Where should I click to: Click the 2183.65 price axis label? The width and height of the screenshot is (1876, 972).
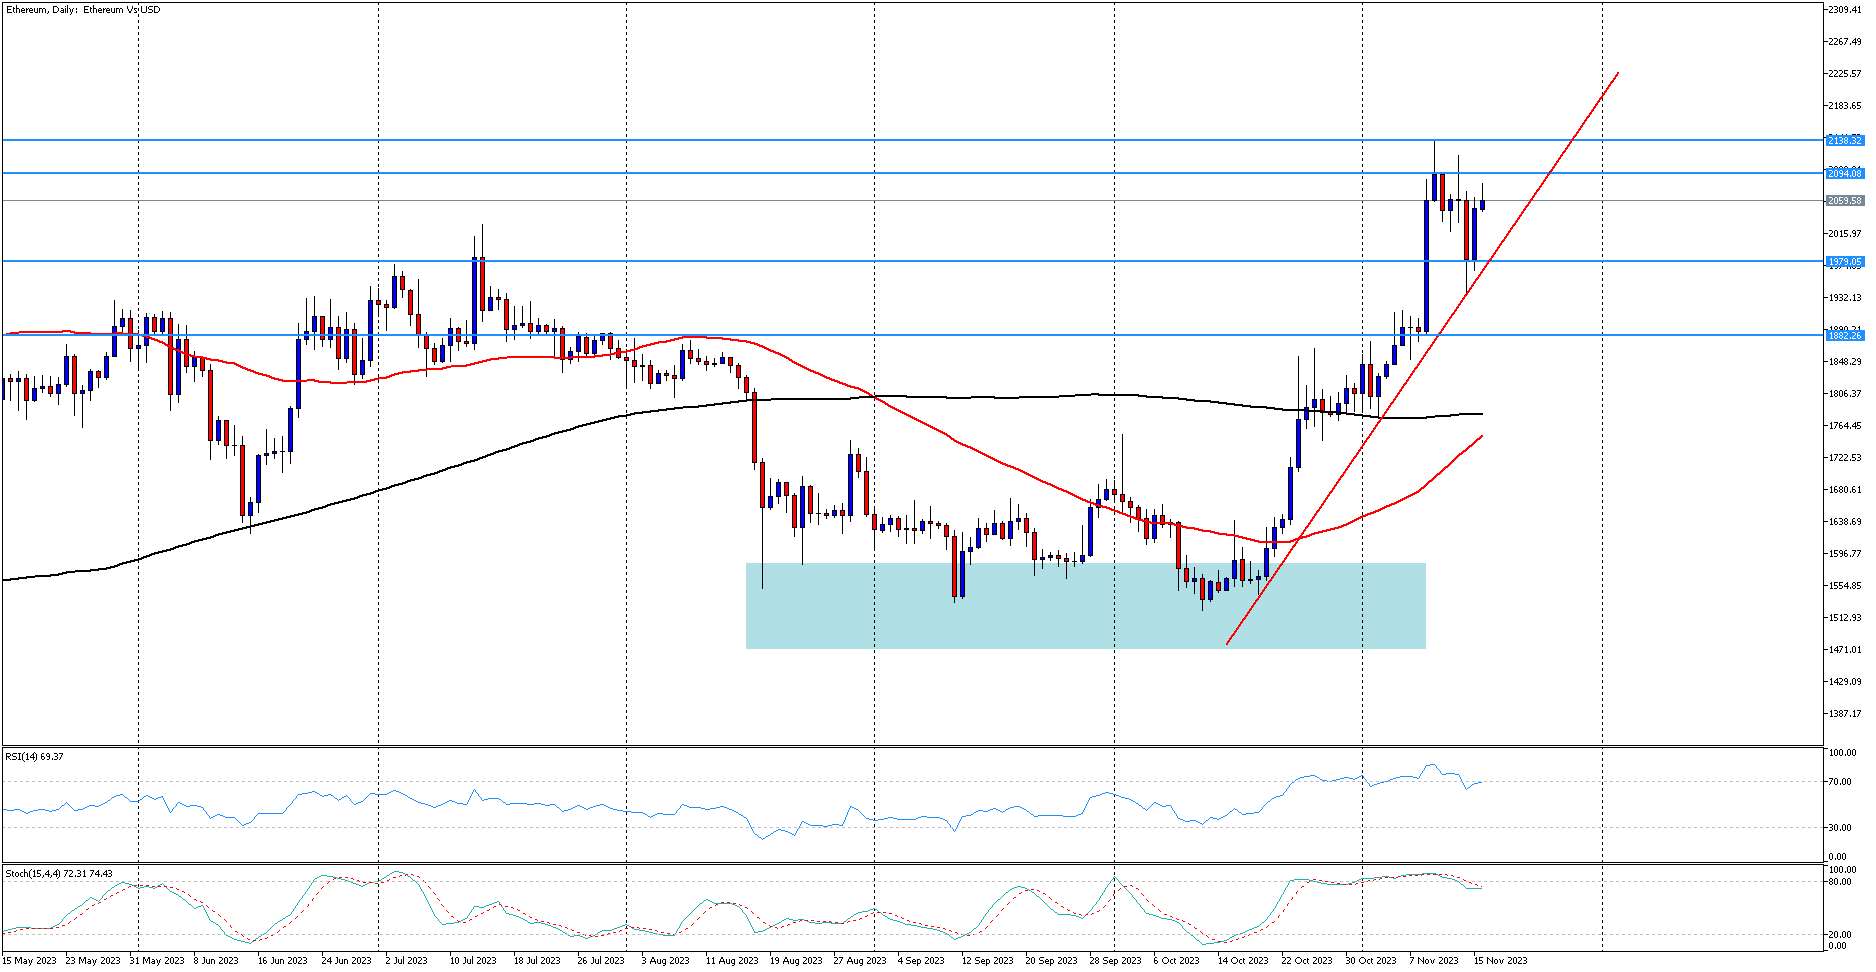[1845, 106]
